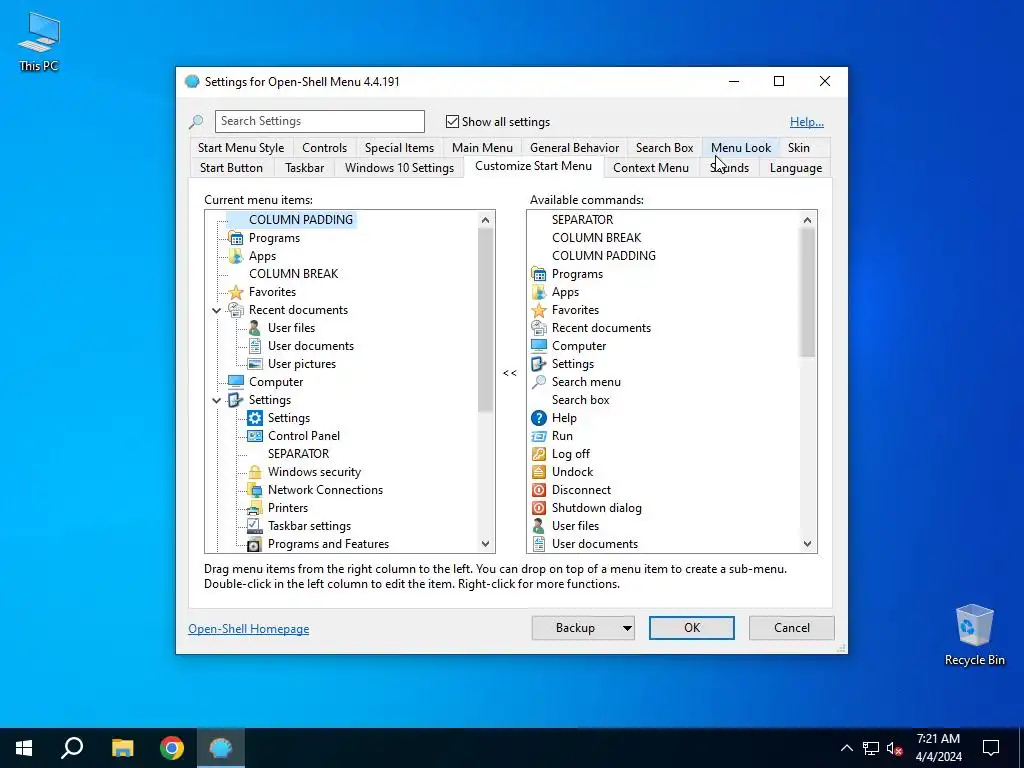Click the Current menu items scrollbar down arrow
The height and width of the screenshot is (768, 1024).
pos(485,544)
